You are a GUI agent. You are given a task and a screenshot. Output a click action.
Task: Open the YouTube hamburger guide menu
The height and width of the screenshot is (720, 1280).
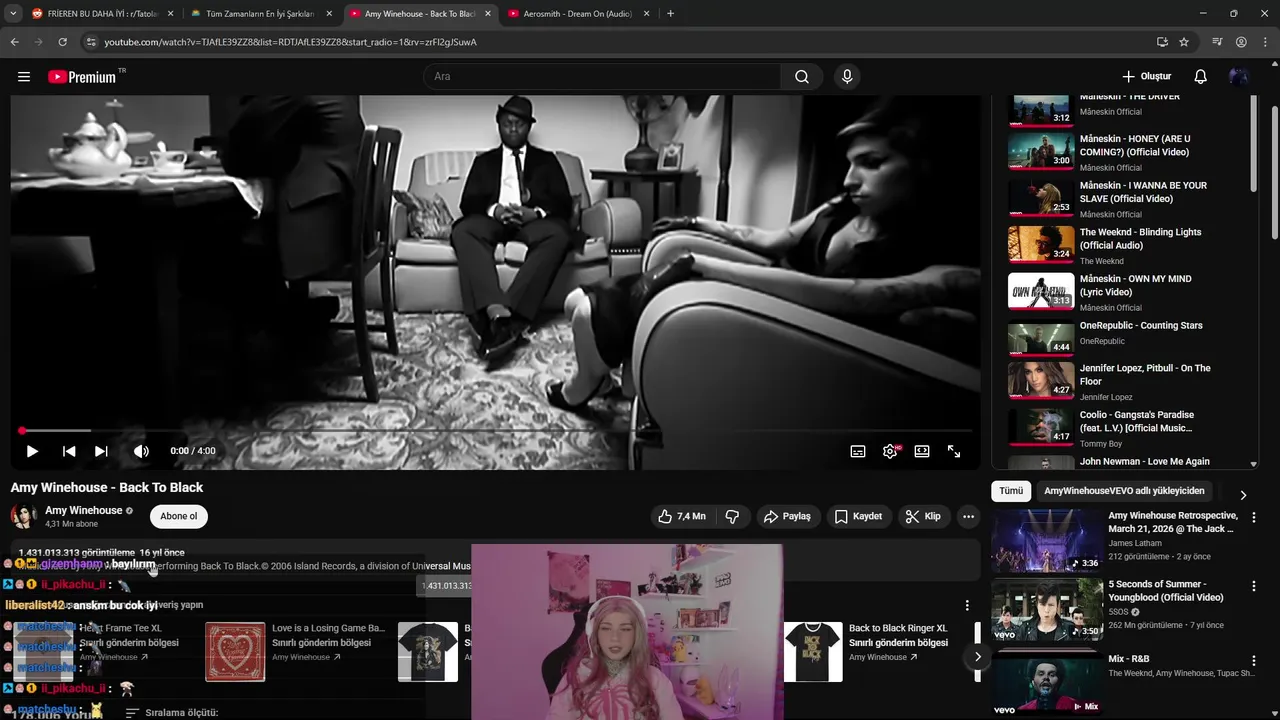(x=24, y=77)
